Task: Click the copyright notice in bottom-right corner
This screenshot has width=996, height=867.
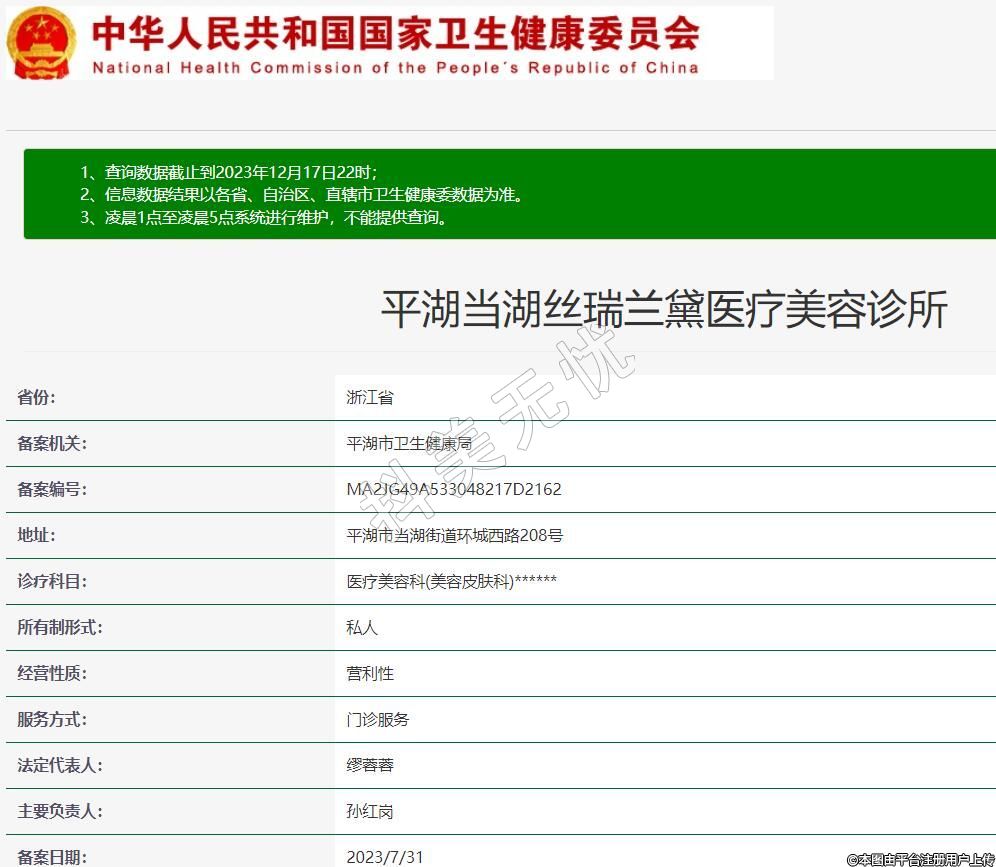Action: [x=920, y=859]
